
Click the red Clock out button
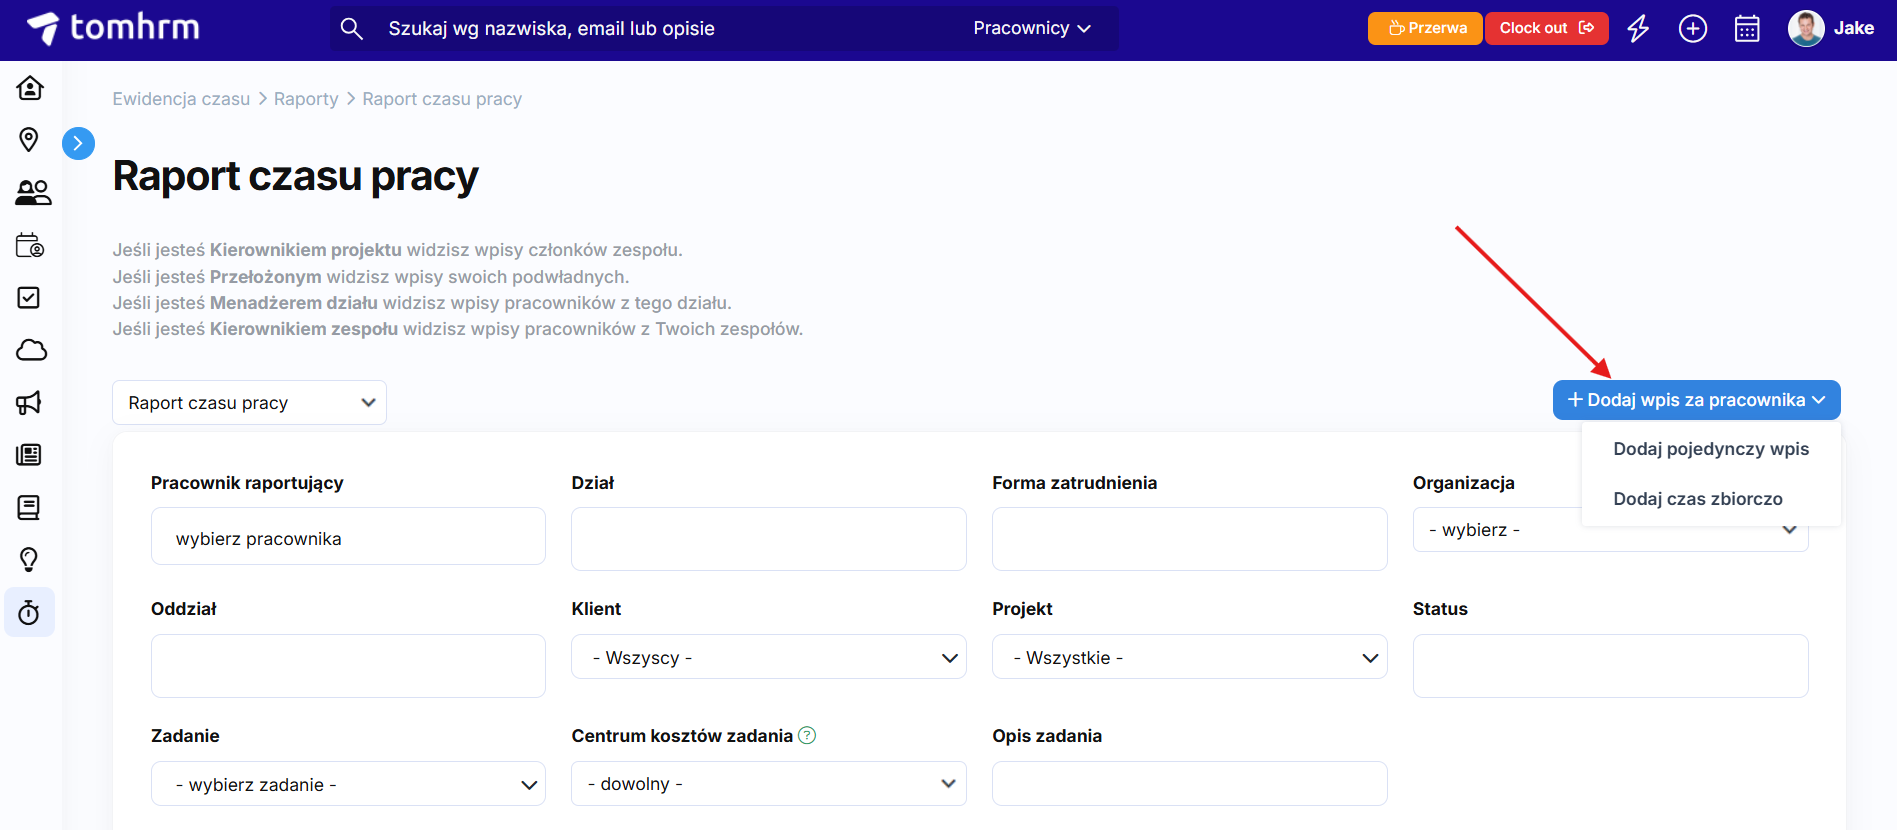[x=1546, y=29]
